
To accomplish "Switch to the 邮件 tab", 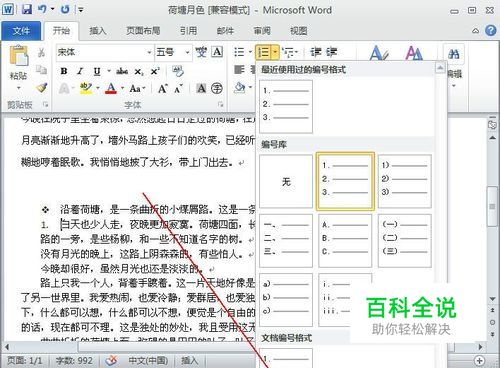I will [x=225, y=31].
